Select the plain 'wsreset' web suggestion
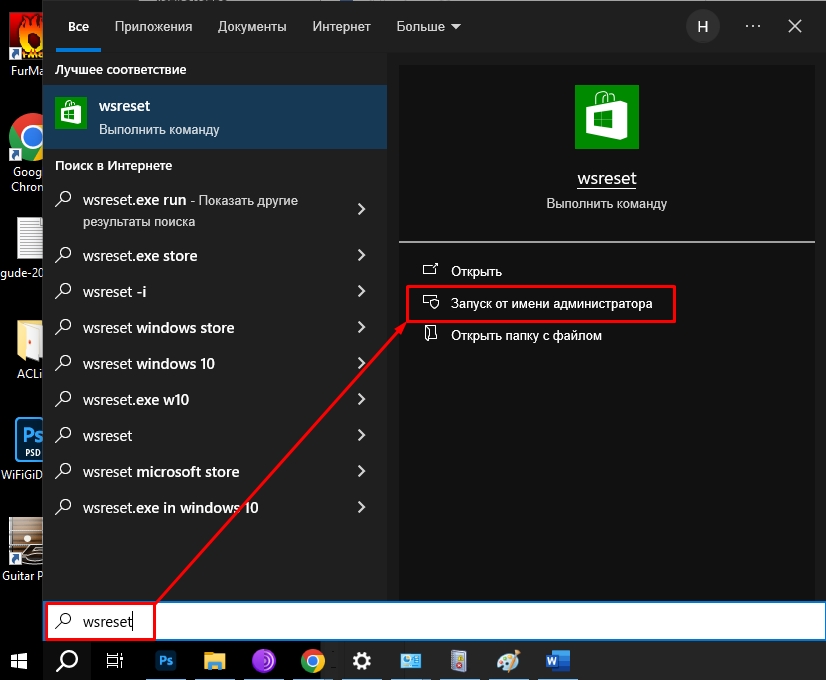 click(107, 436)
